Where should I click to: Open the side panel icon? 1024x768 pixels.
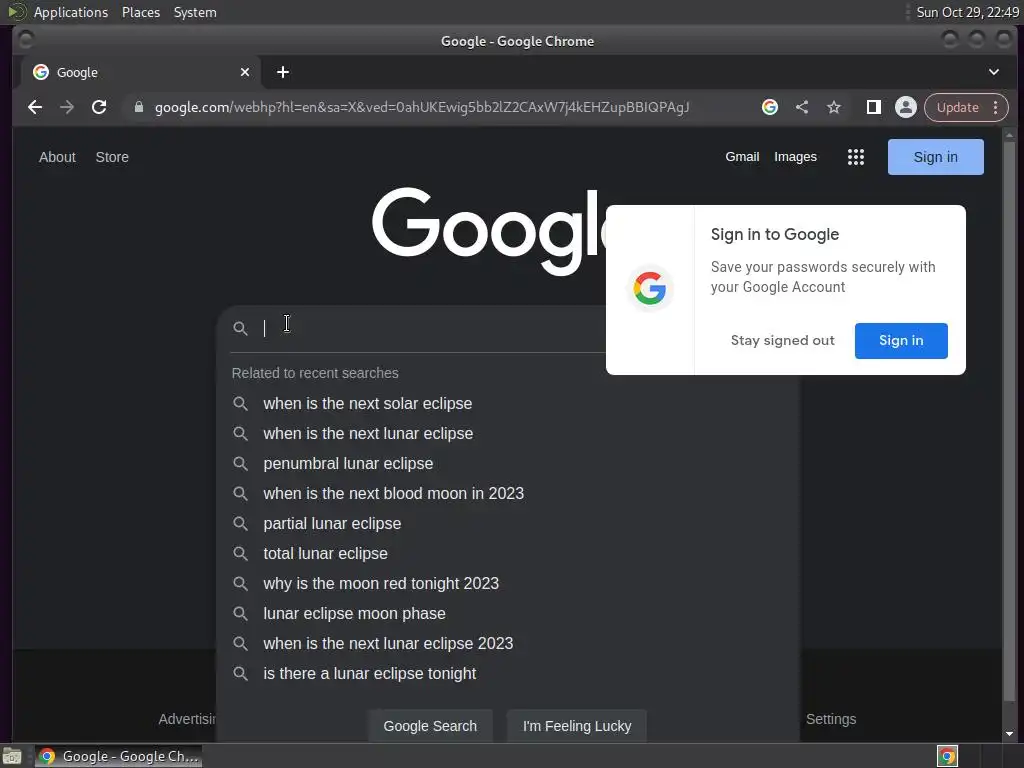pyautogui.click(x=874, y=107)
